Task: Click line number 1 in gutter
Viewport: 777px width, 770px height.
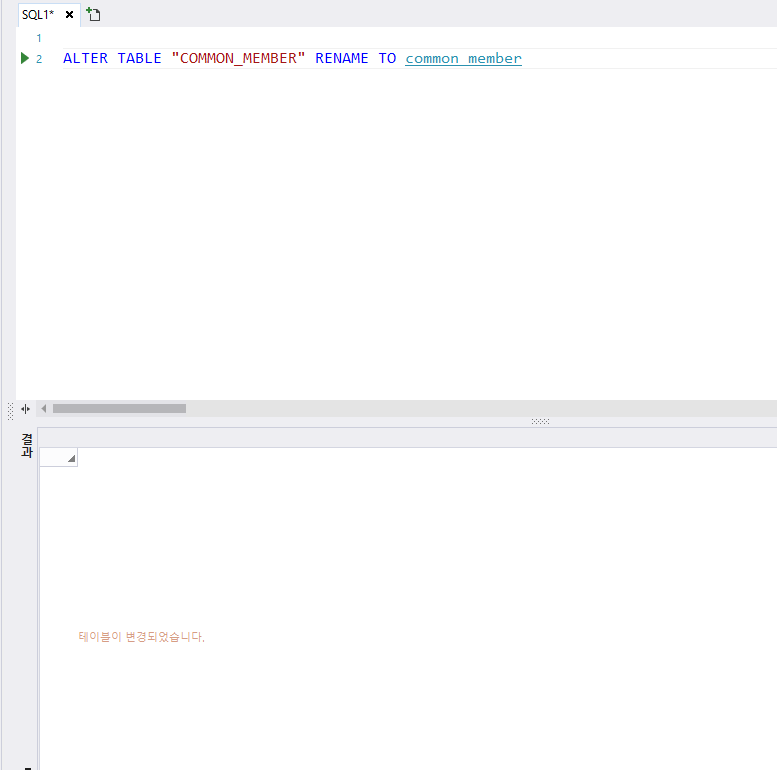Action: [39, 38]
